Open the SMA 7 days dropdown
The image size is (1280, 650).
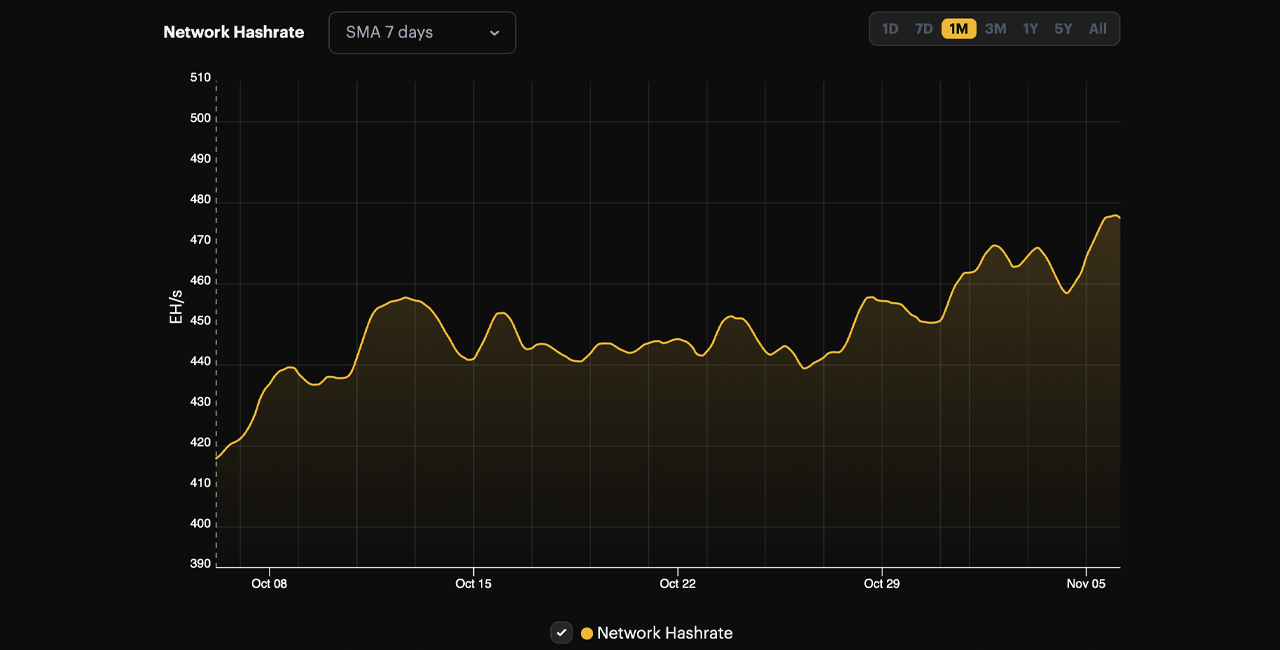(x=421, y=33)
